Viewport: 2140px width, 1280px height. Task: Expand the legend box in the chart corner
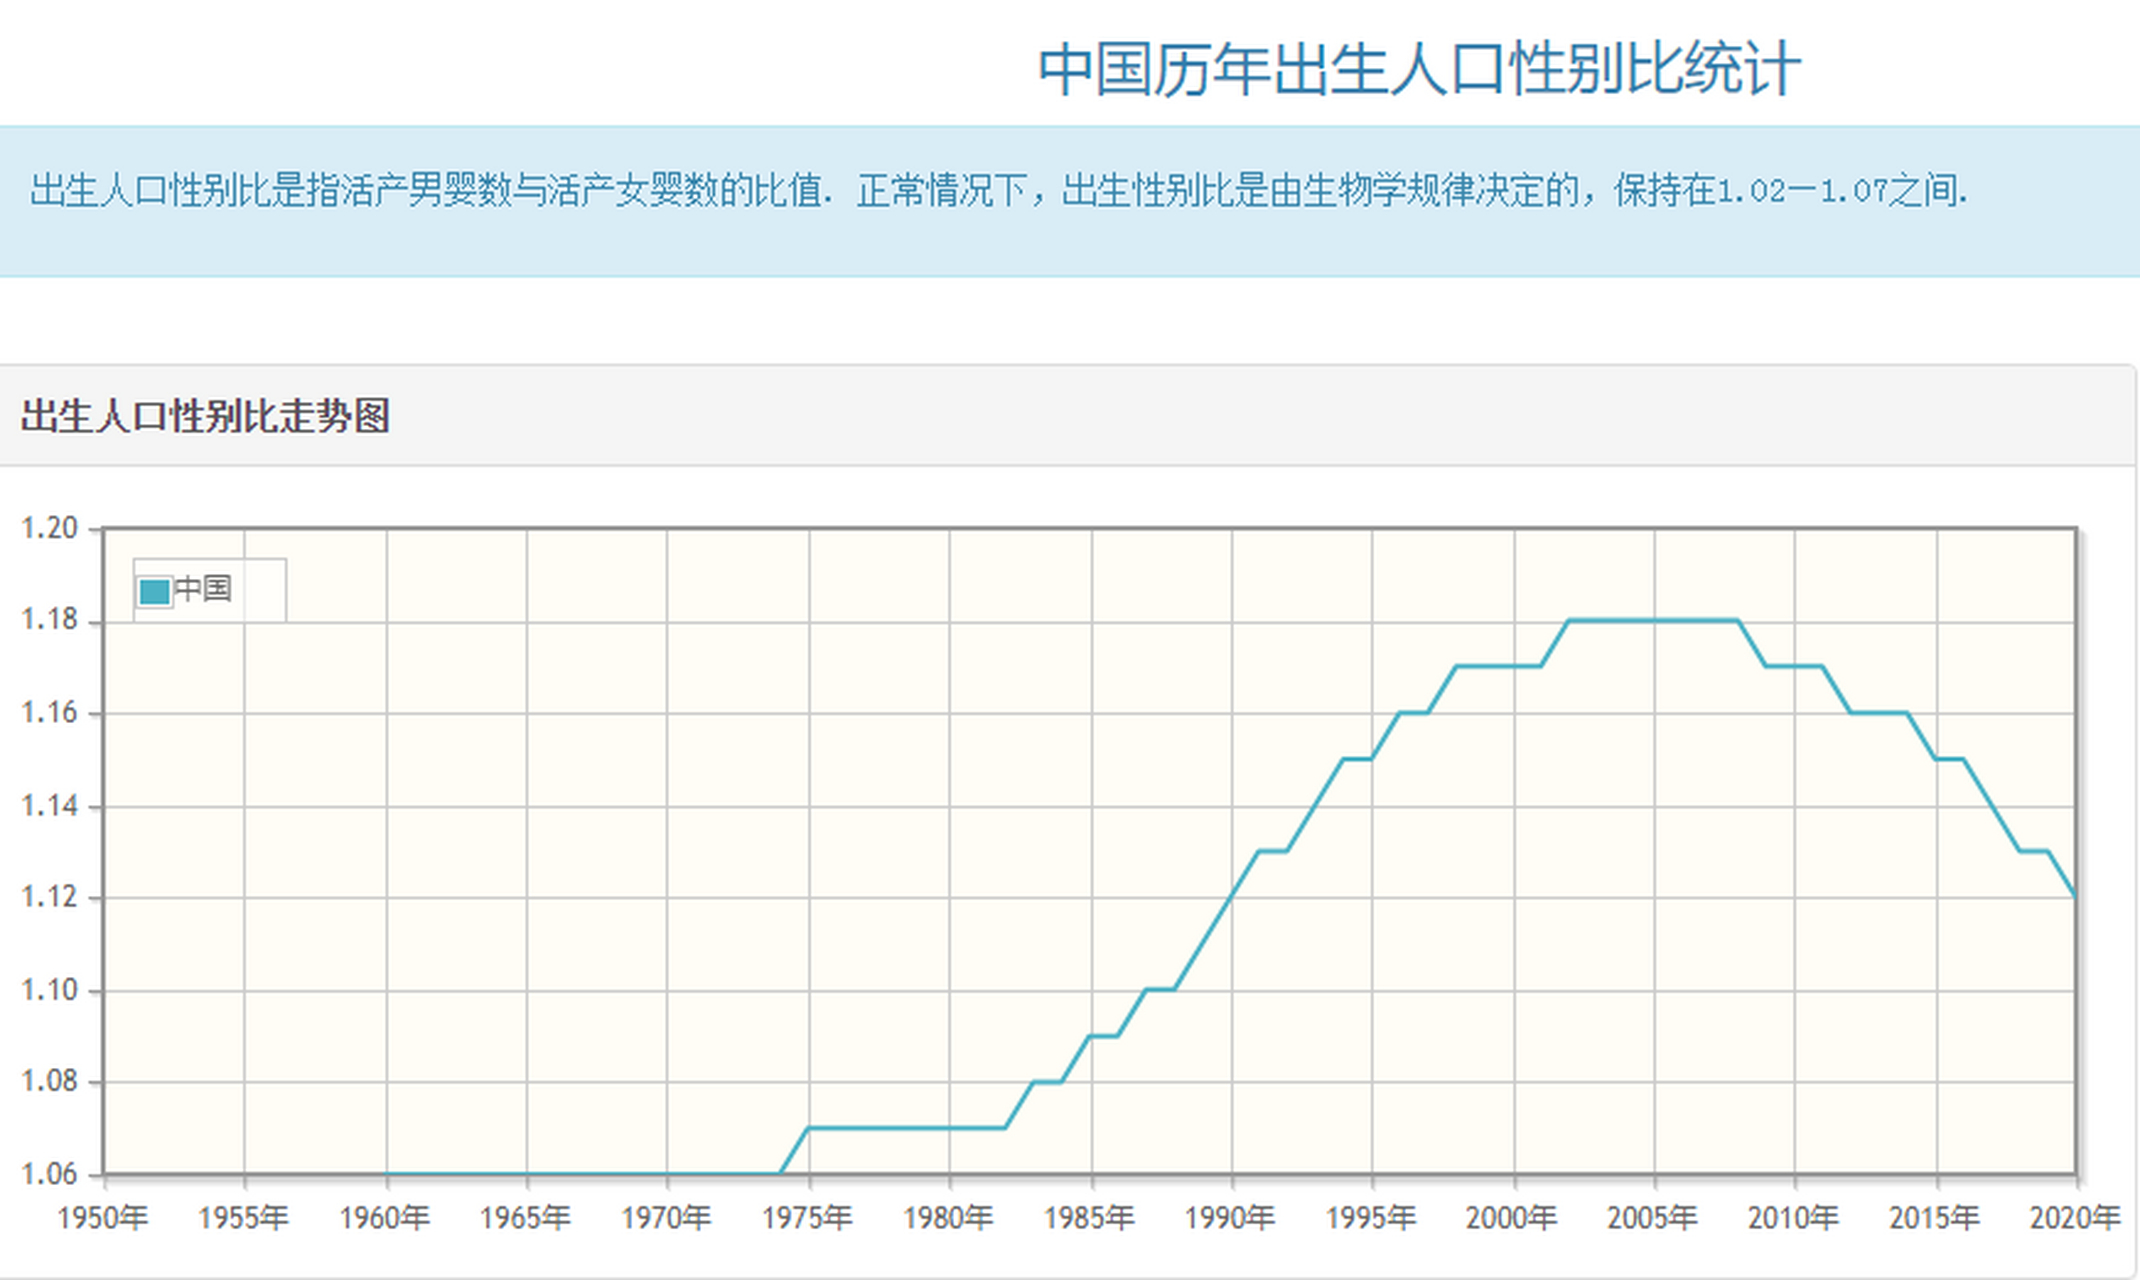[x=207, y=590]
